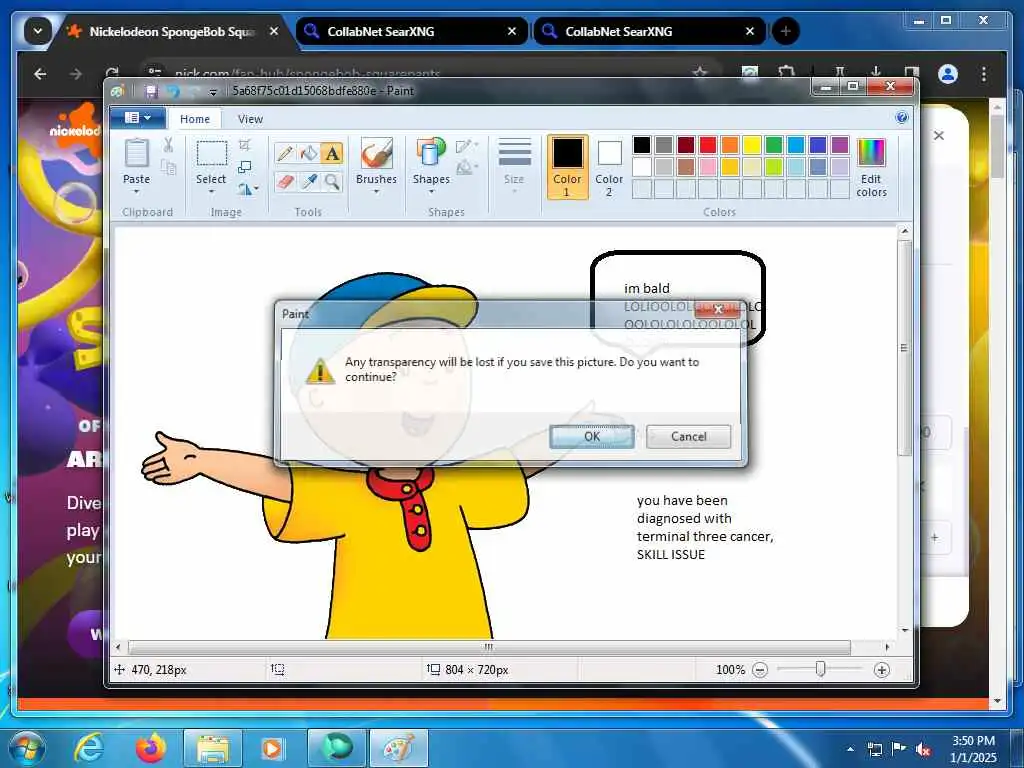Click the Save icon in Paint quick access toolbar
Image resolution: width=1024 pixels, height=768 pixels.
click(x=151, y=91)
